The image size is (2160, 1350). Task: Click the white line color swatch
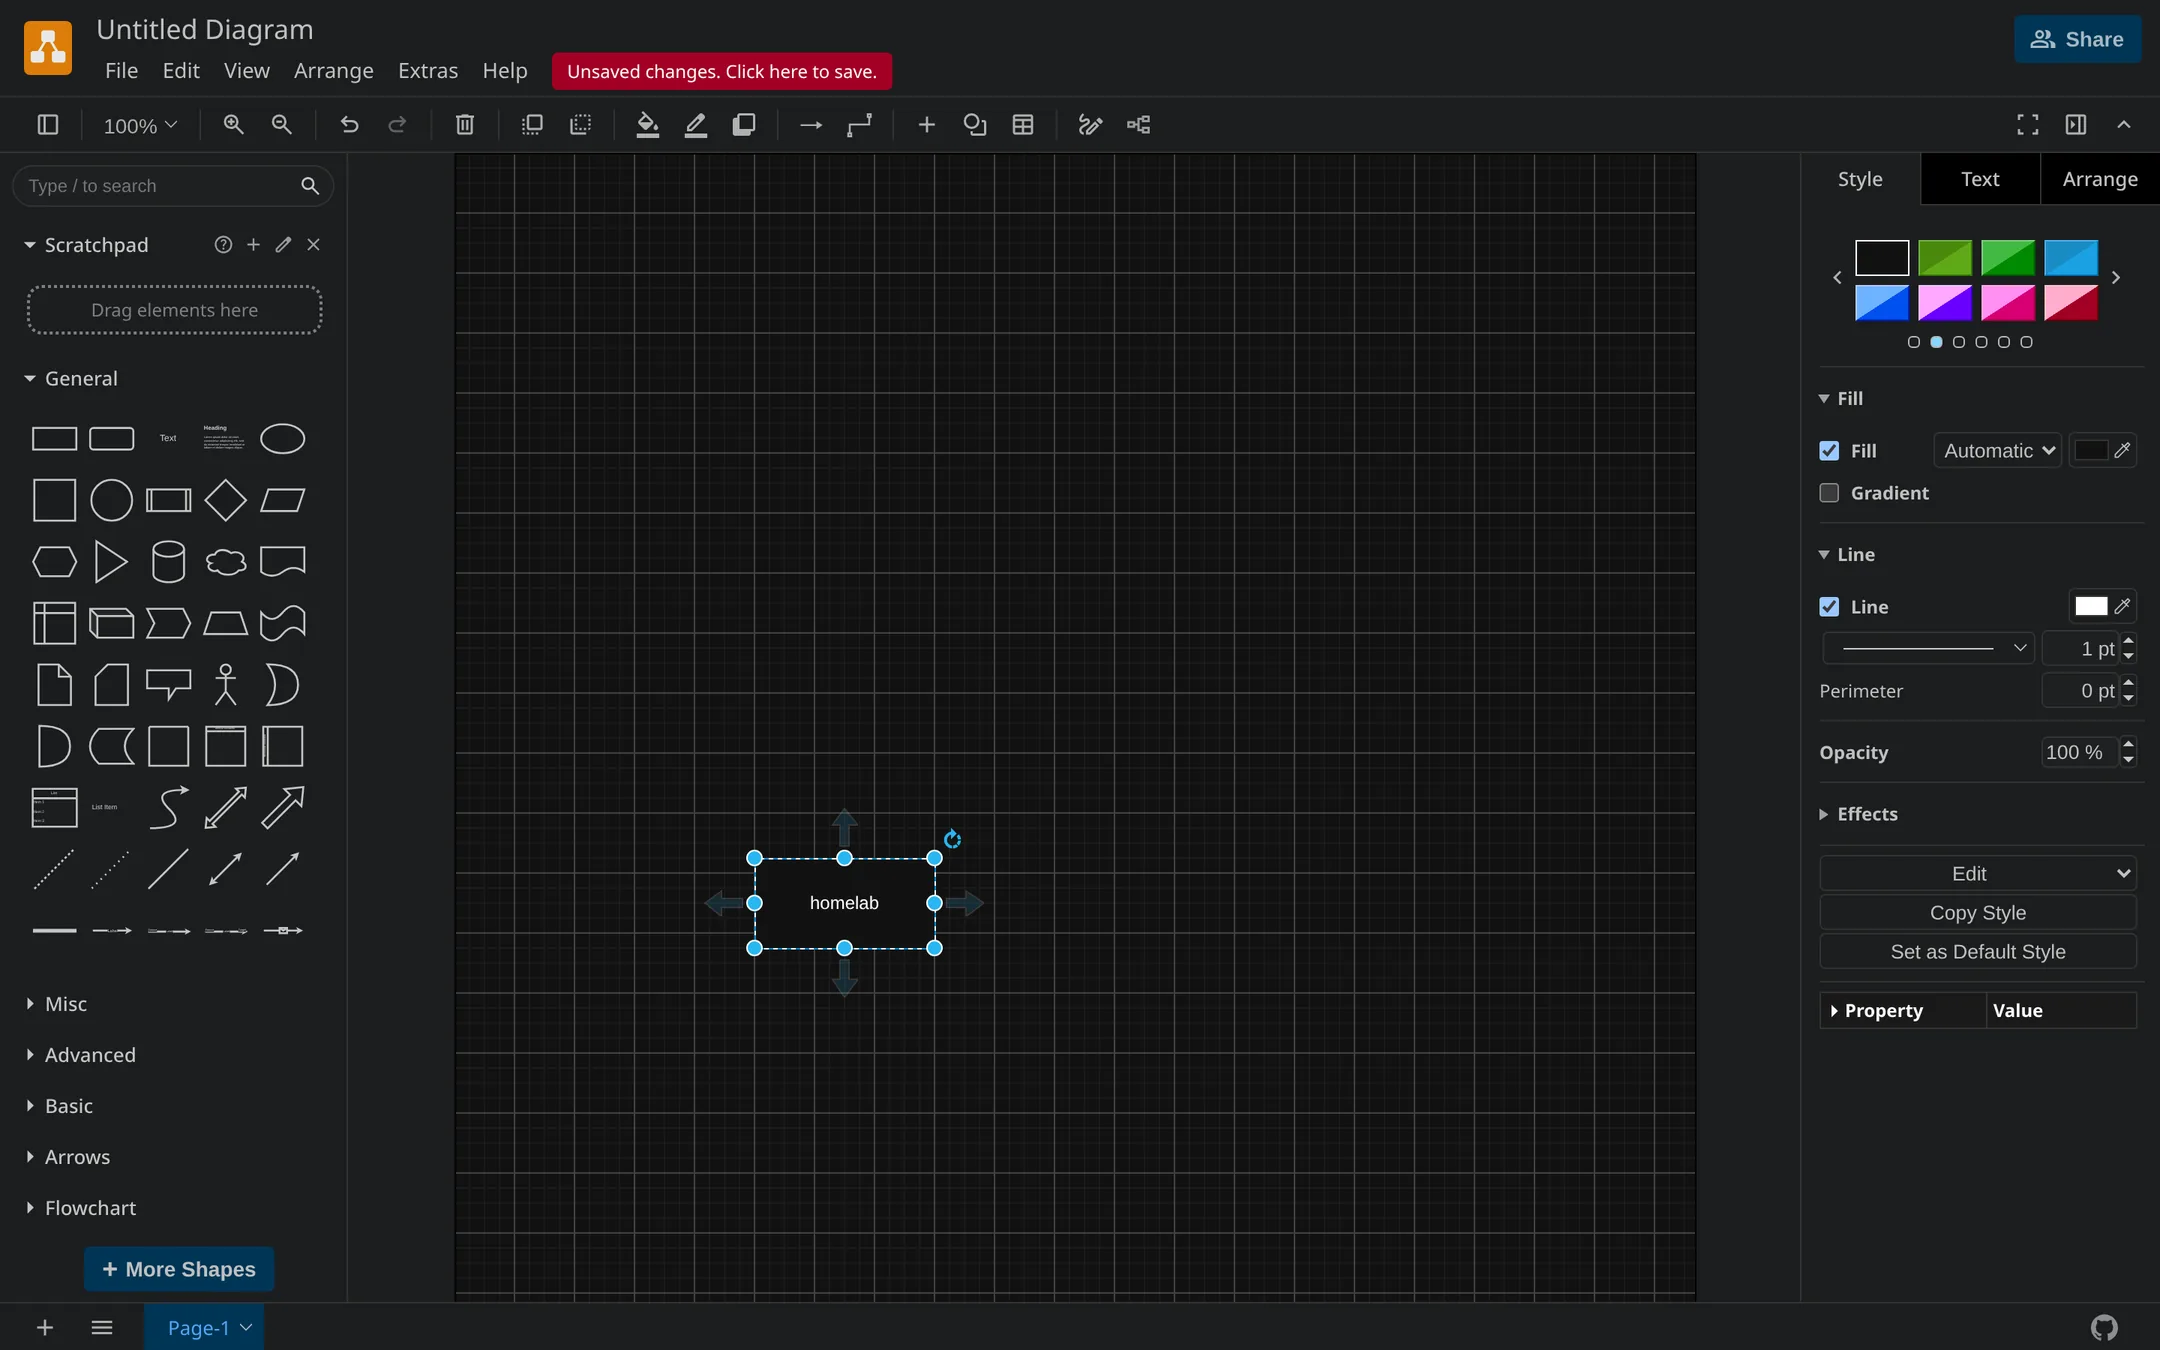click(2090, 606)
